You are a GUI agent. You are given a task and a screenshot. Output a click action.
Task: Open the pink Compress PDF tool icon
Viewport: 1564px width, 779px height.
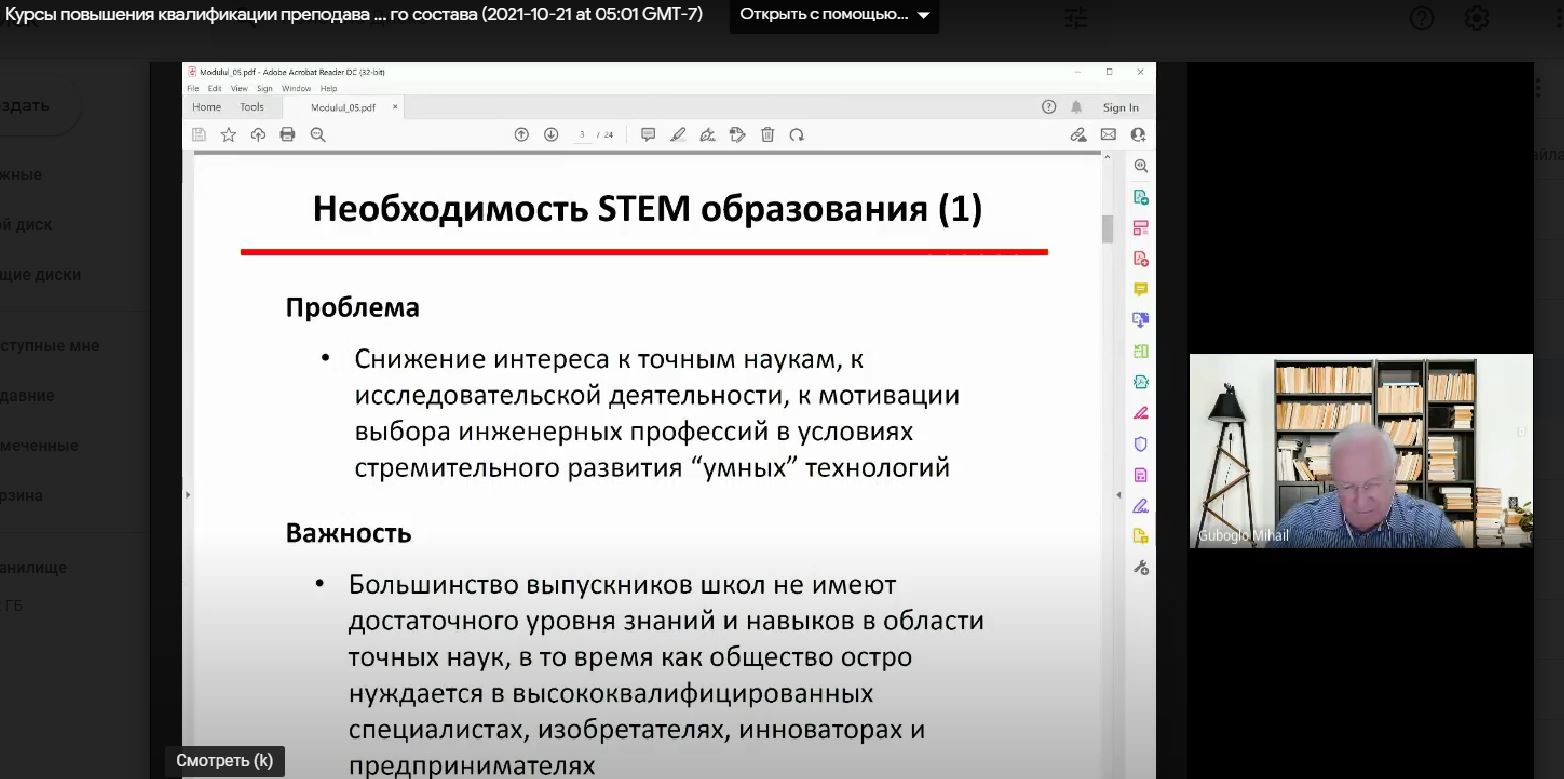click(x=1141, y=475)
